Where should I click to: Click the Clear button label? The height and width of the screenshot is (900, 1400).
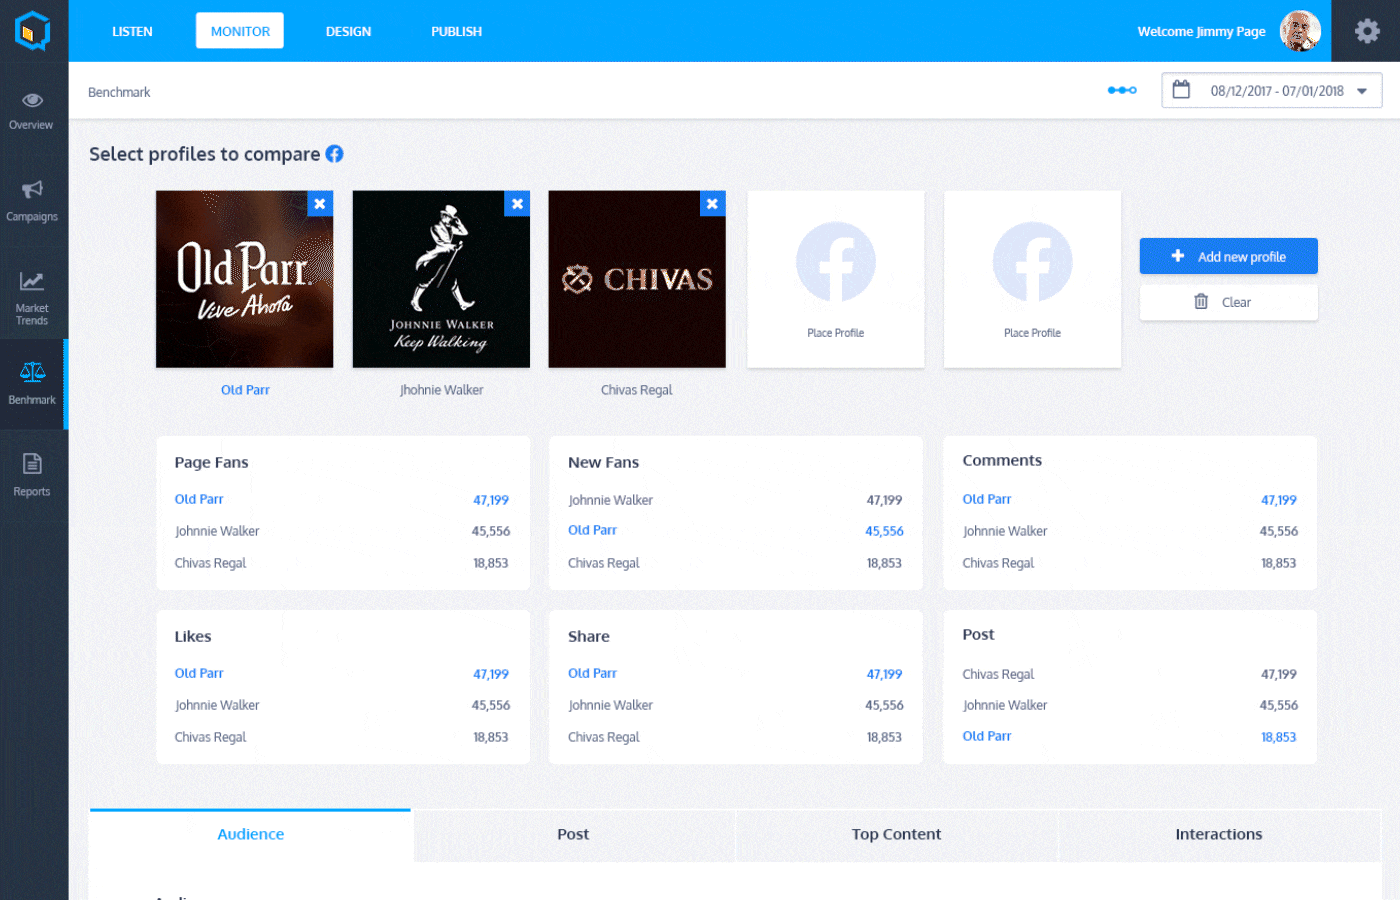pos(1236,302)
